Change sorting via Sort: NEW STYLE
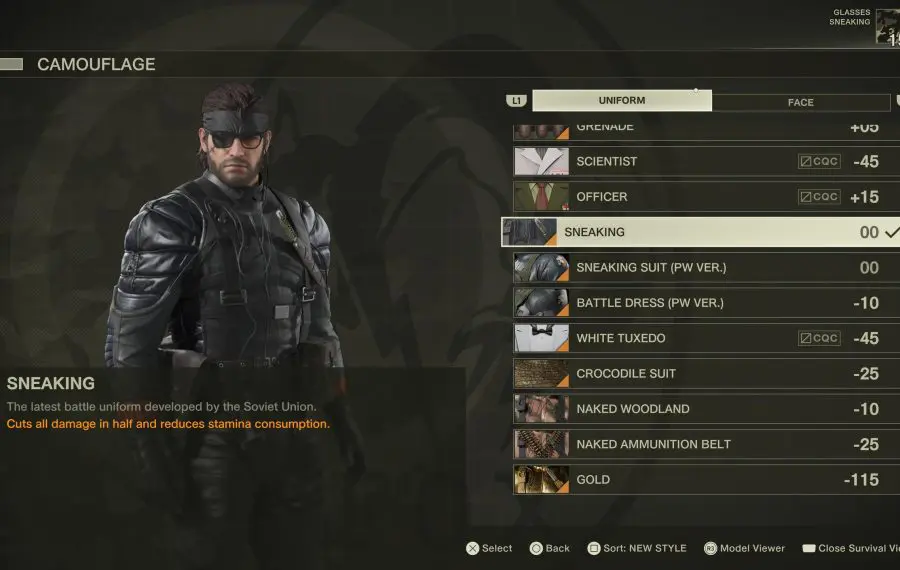Screen dimensions: 900x570 [x=637, y=549]
